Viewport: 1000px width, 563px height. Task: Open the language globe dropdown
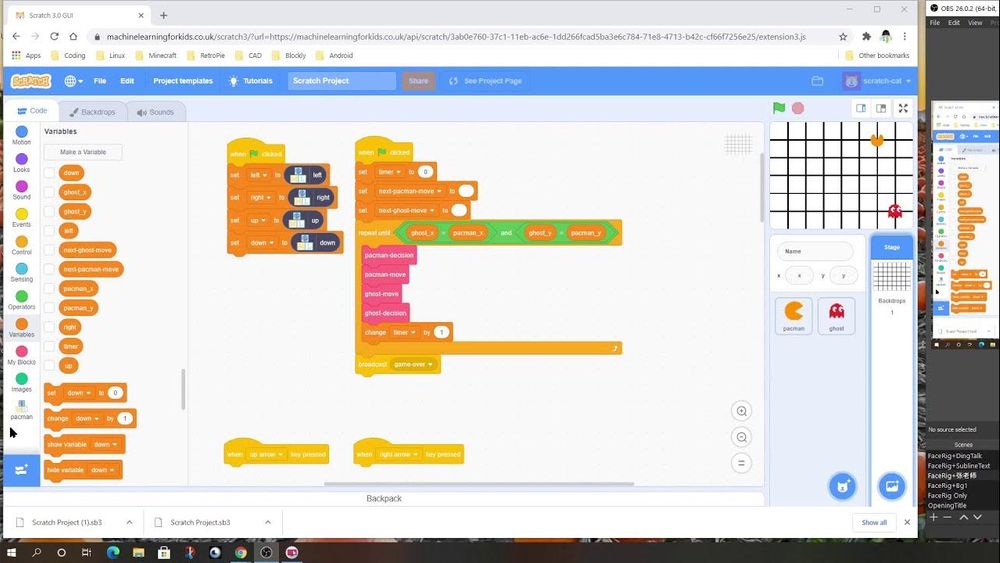tap(73, 81)
